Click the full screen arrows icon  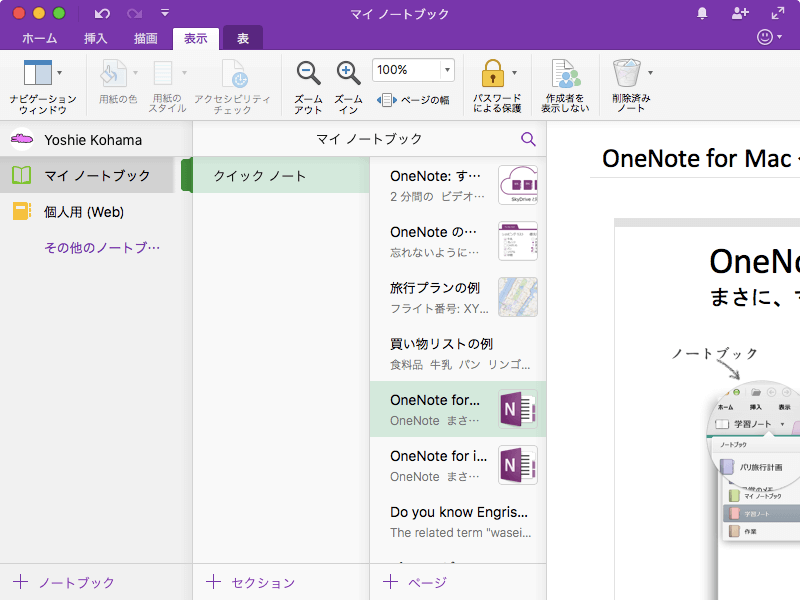[778, 13]
